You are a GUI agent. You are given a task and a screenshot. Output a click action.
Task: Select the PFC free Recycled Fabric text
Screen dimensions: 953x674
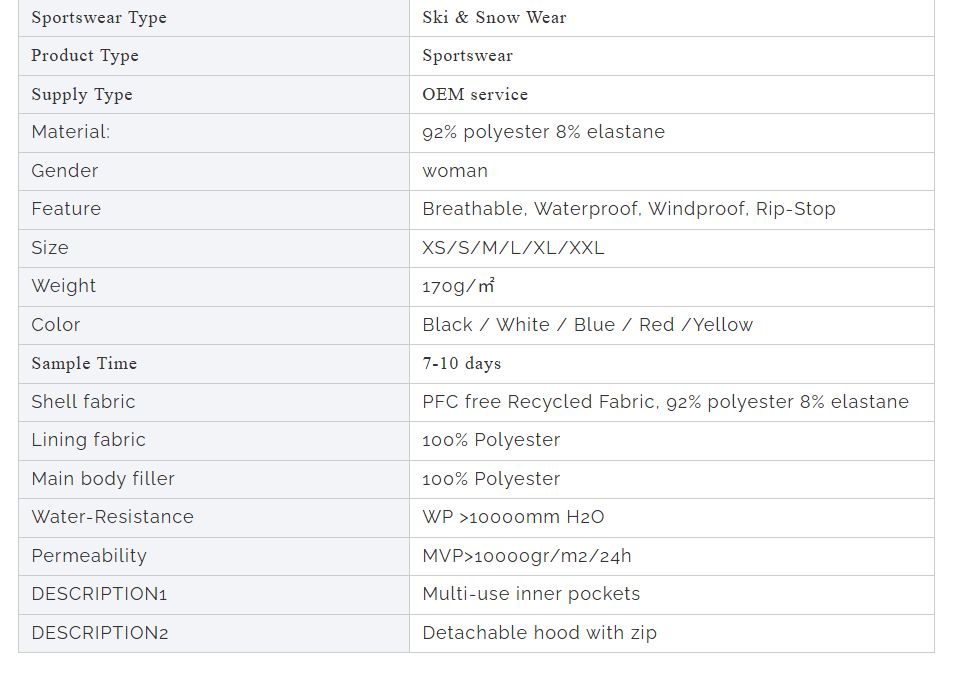coord(538,402)
